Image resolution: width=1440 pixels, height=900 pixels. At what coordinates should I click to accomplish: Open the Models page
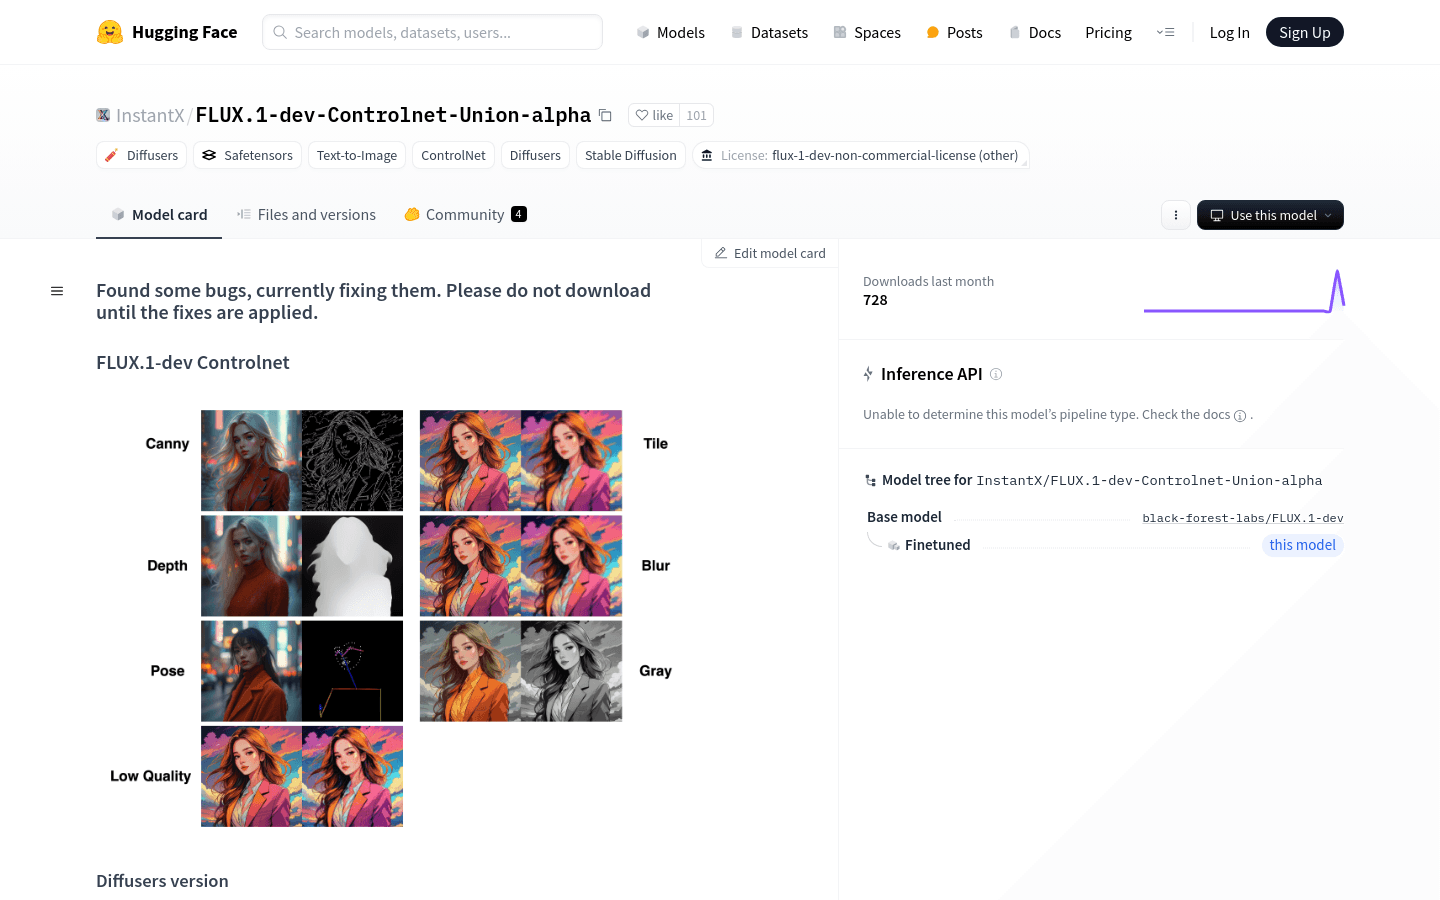pyautogui.click(x=671, y=32)
